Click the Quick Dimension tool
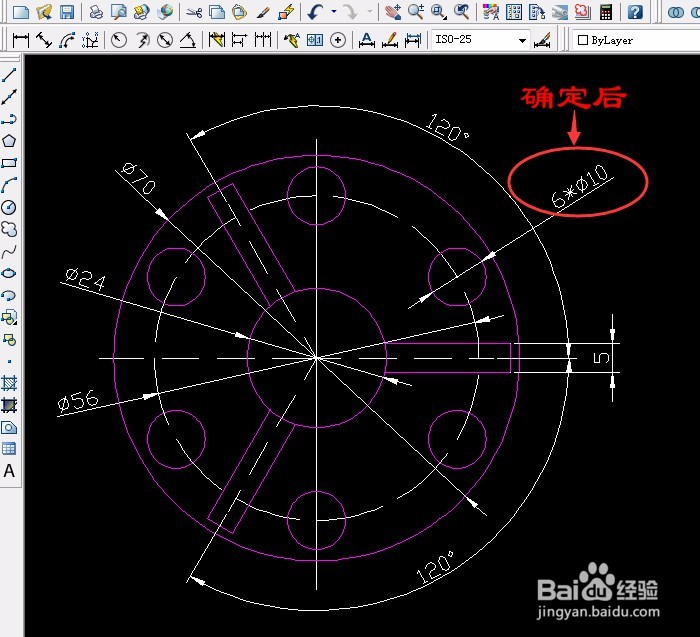 point(217,40)
